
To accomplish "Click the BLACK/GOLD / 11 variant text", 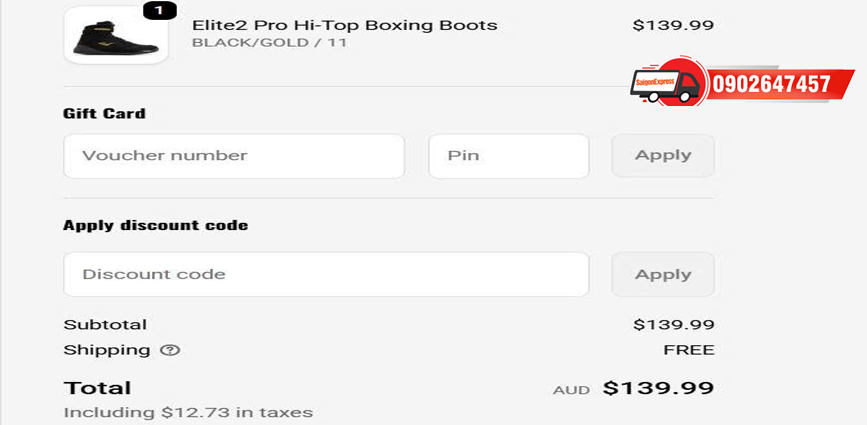I will click(269, 43).
